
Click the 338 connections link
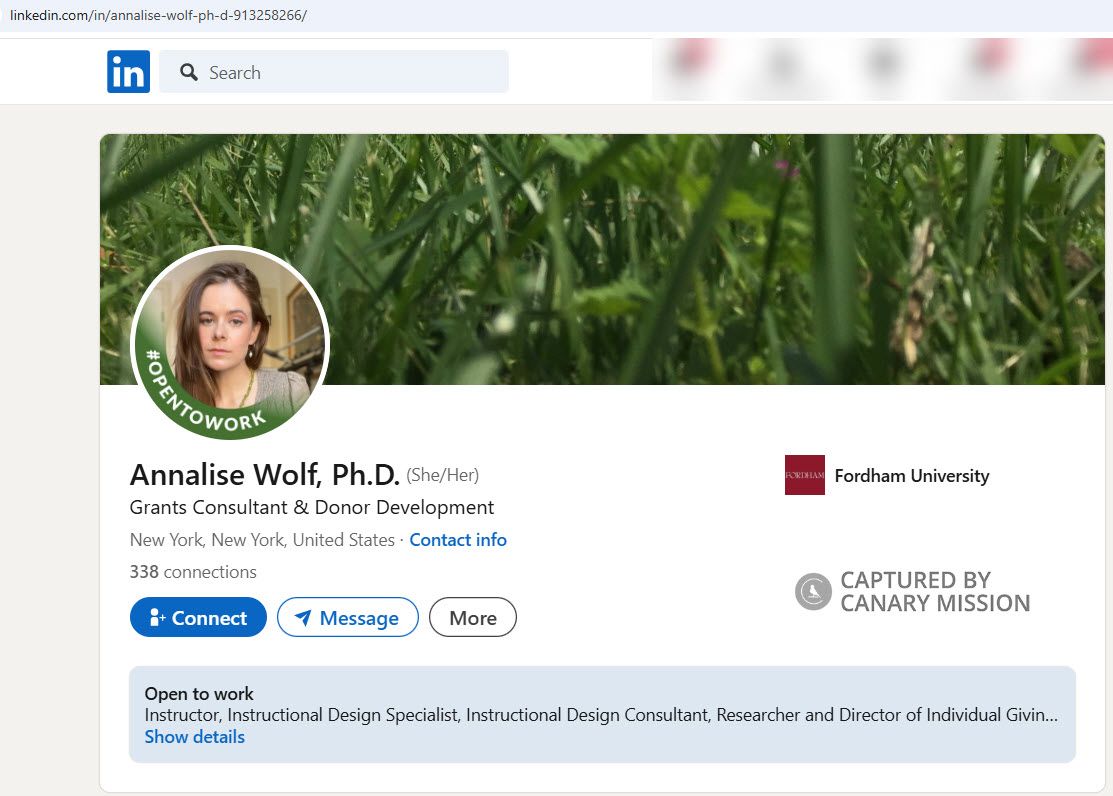[192, 571]
